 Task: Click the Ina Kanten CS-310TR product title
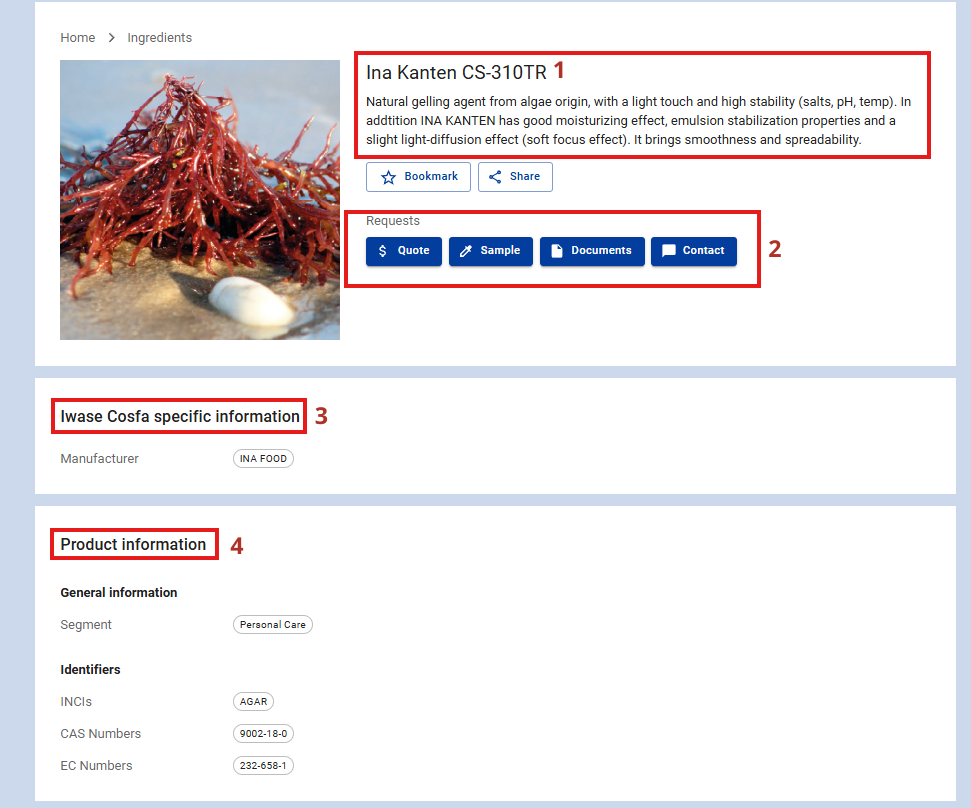tap(456, 72)
